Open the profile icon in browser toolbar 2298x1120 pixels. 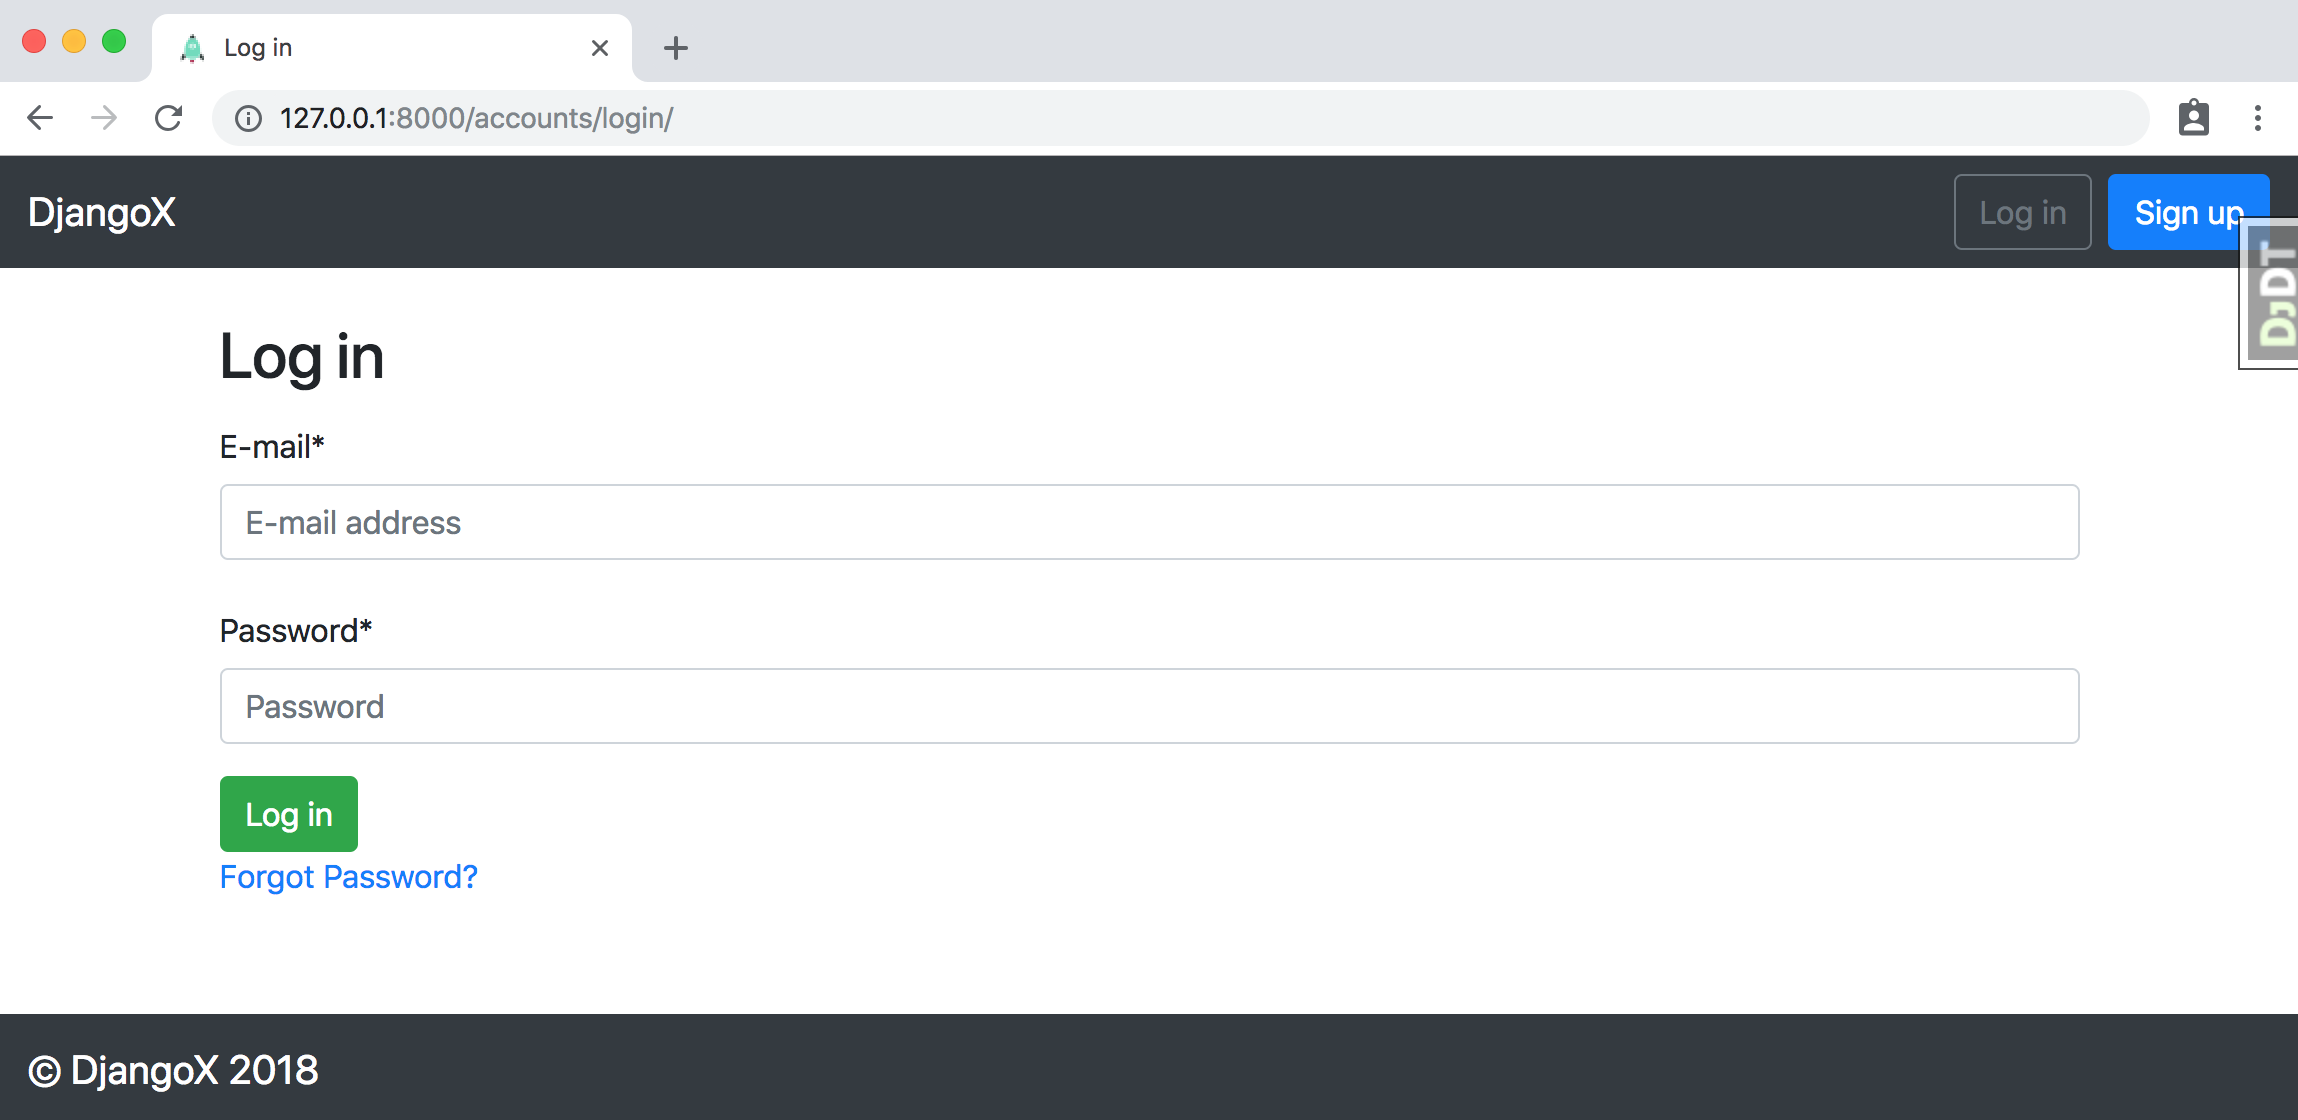pos(2193,118)
